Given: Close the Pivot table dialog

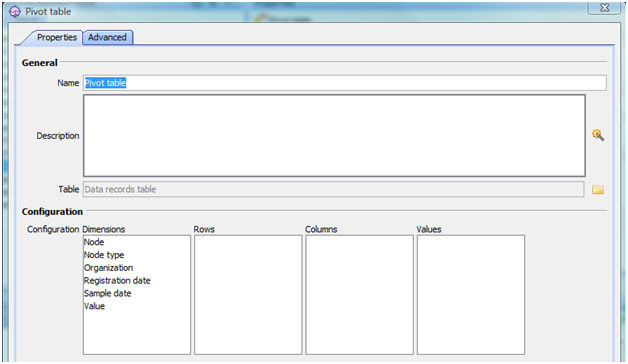Looking at the screenshot, I should coord(604,8).
